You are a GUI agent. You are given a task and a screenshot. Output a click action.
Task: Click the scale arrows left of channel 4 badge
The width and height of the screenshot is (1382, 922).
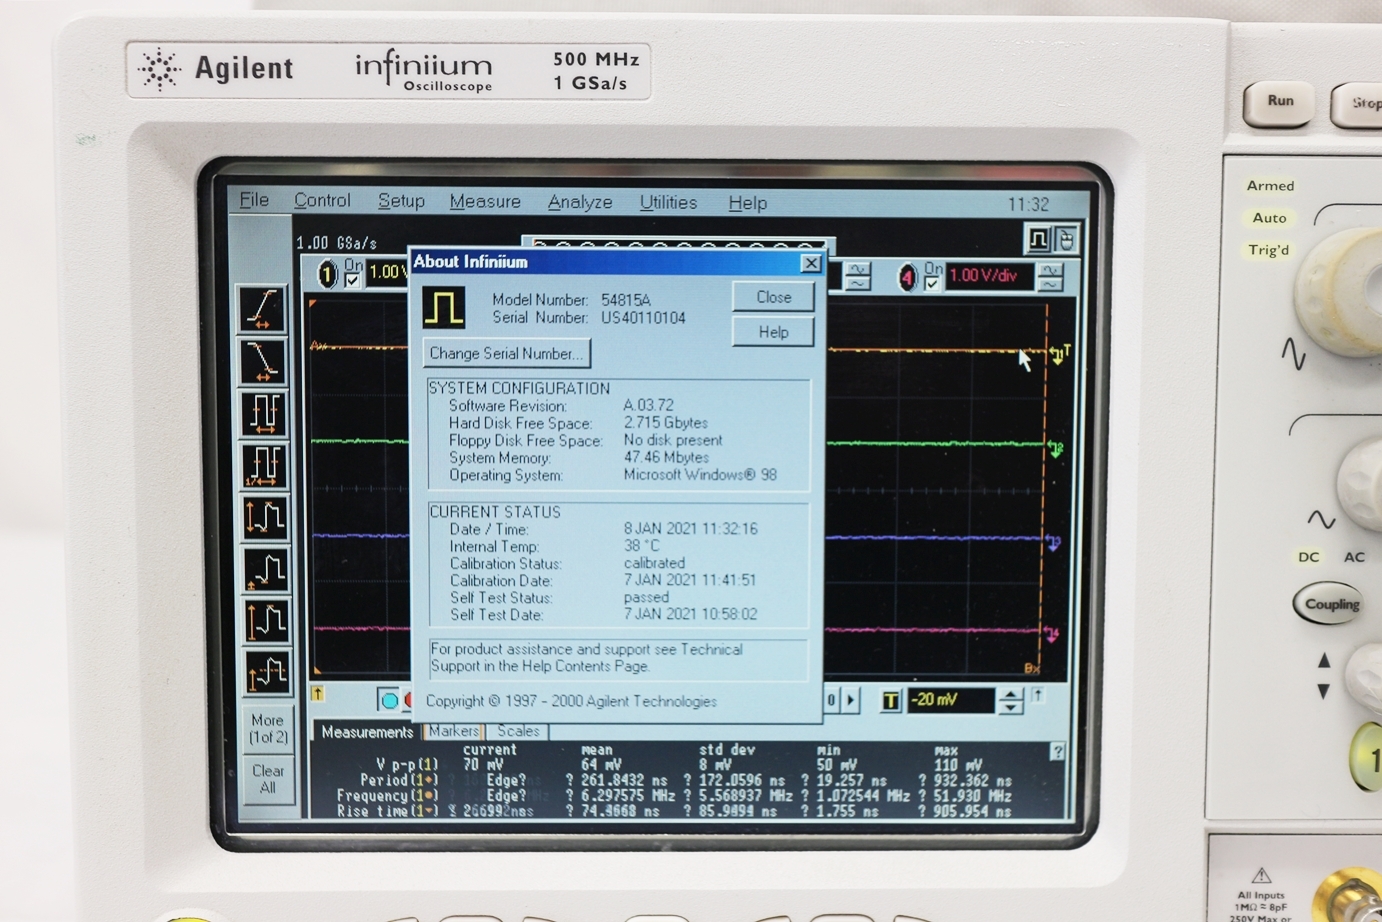[858, 276]
